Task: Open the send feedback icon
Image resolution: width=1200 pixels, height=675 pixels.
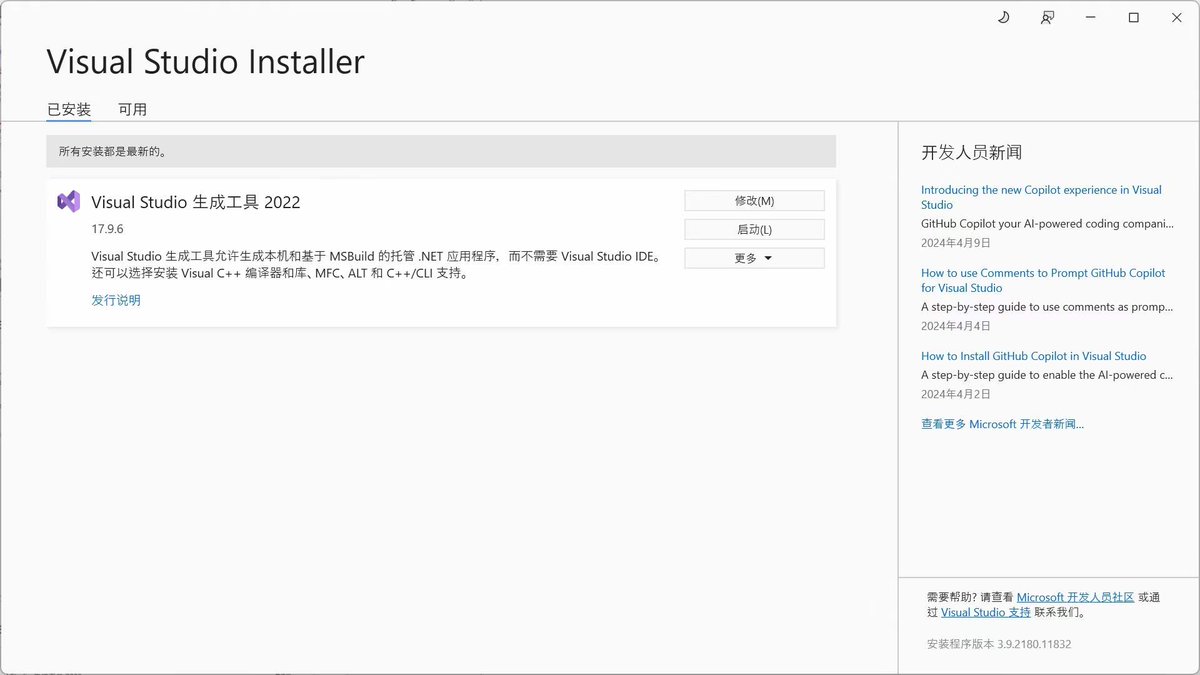Action: [x=1047, y=17]
